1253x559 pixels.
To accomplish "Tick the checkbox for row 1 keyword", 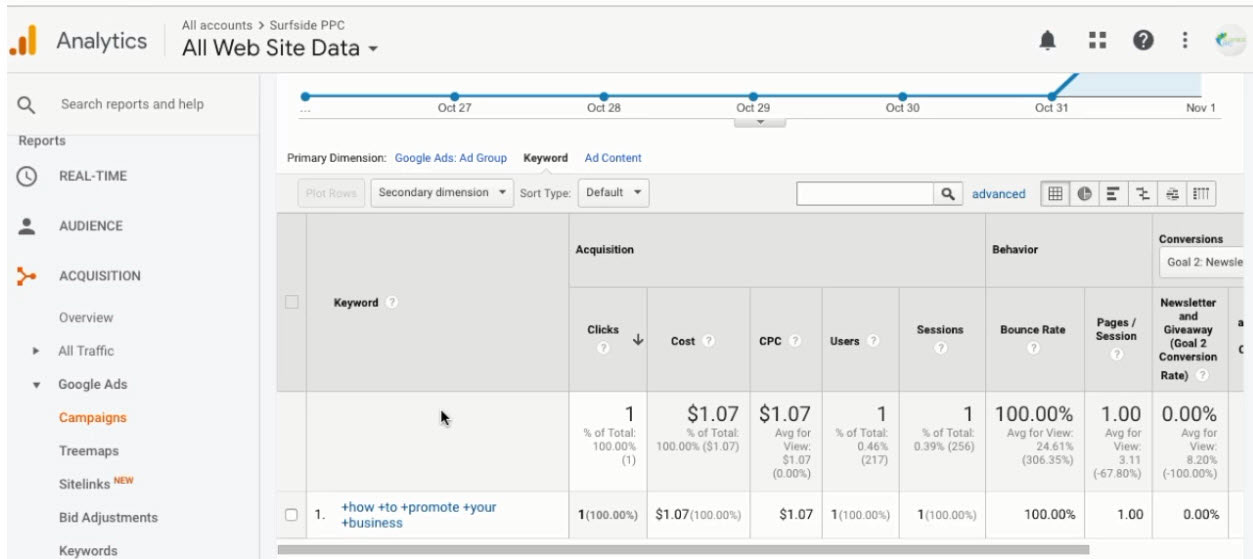I will pos(292,515).
